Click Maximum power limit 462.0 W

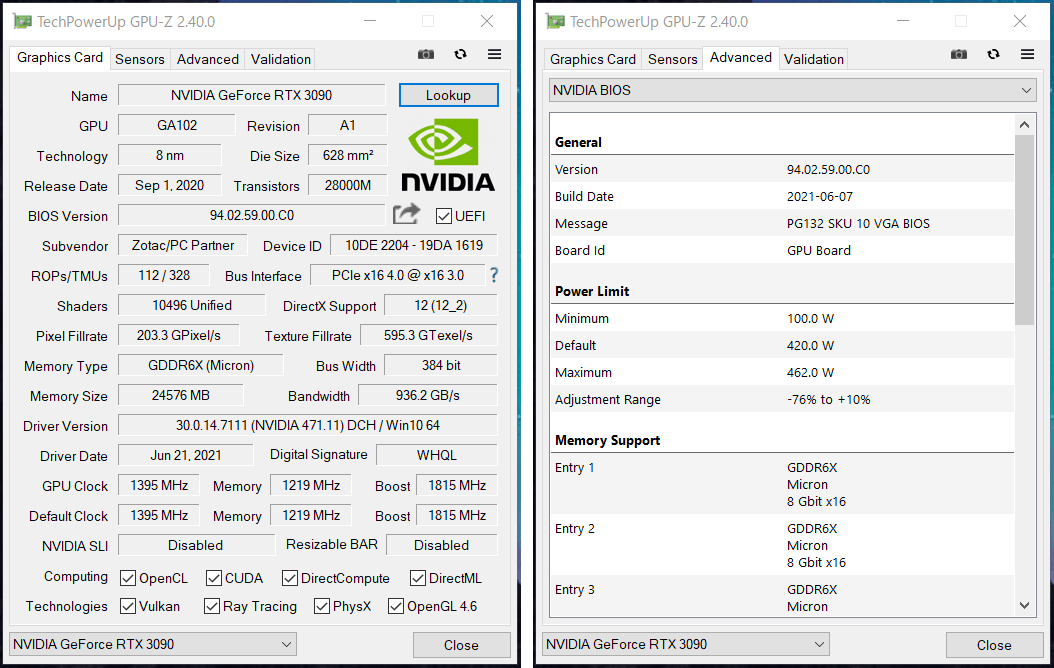[811, 372]
